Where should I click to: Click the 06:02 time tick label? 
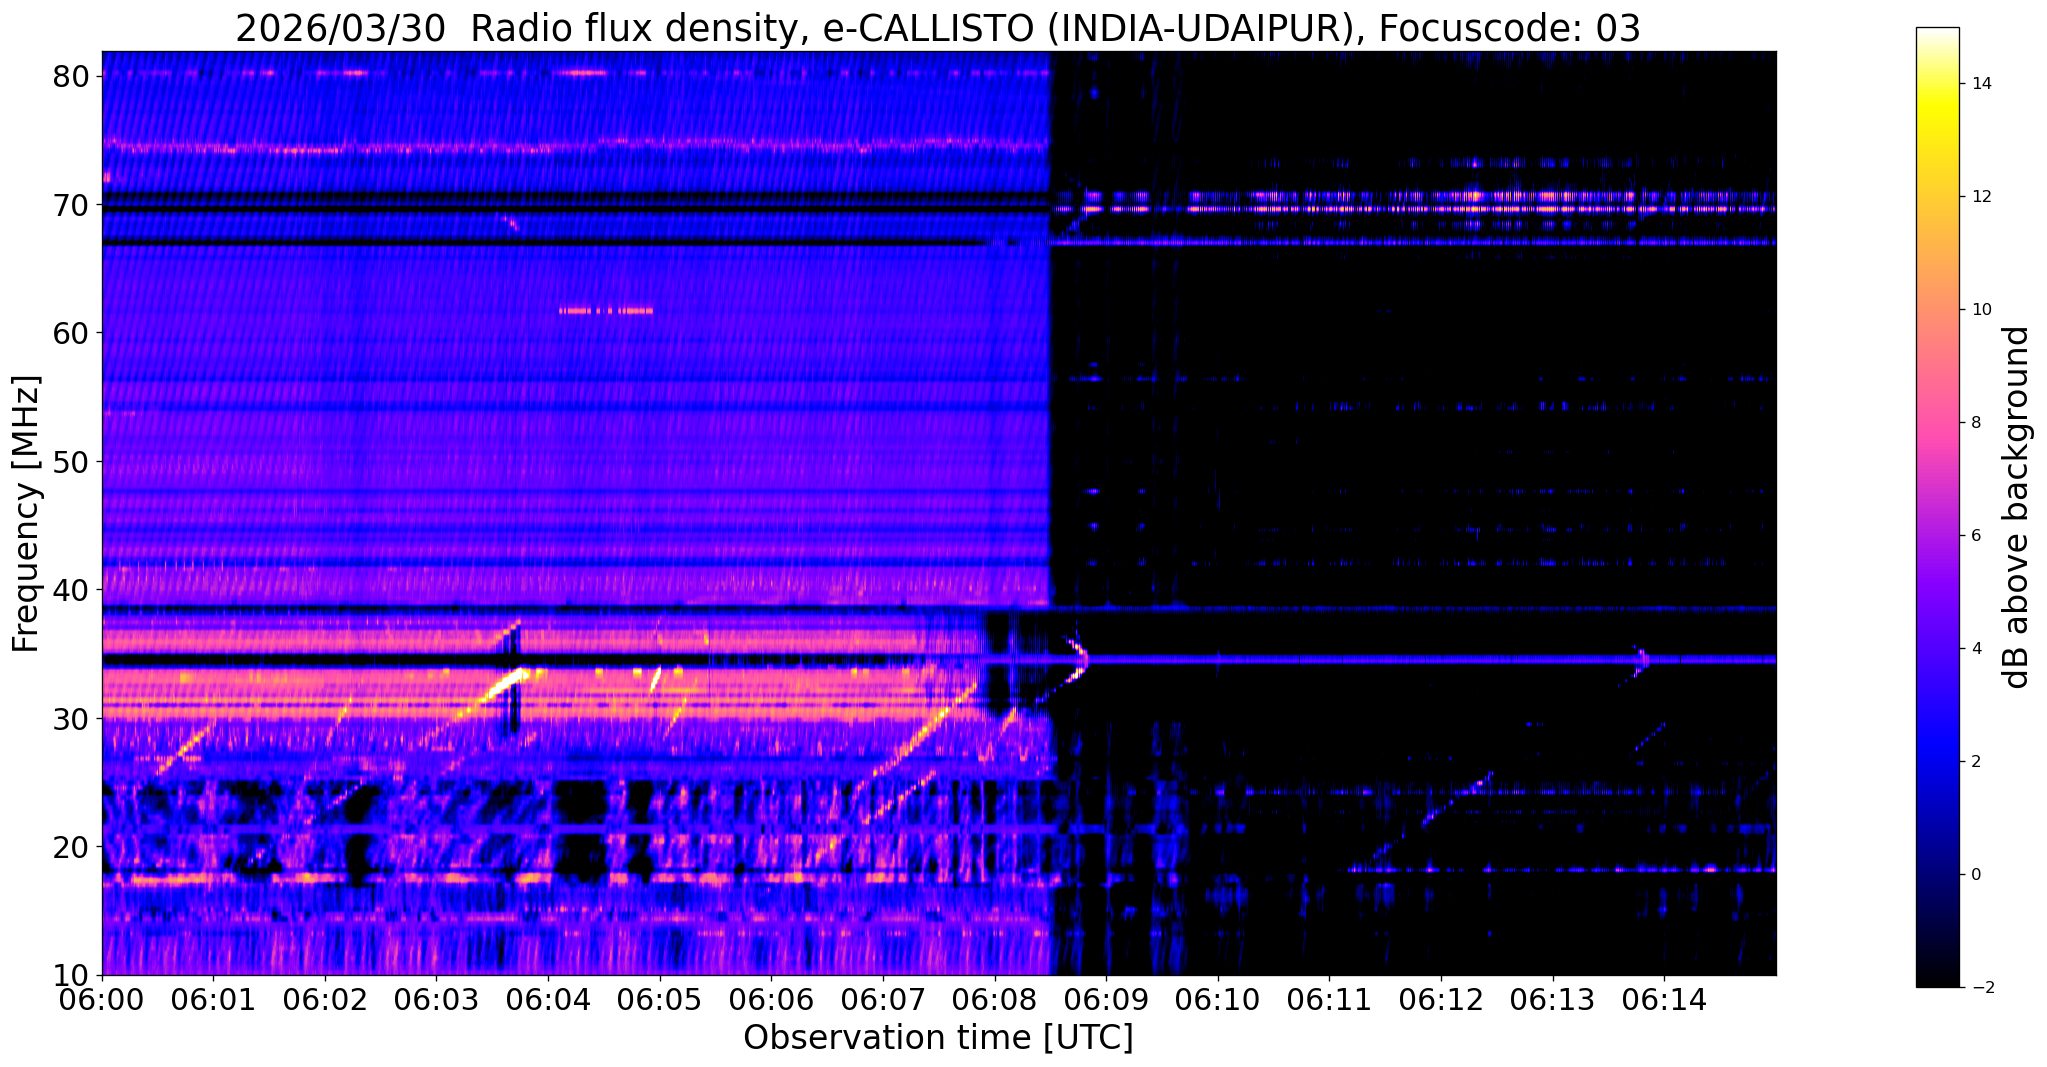pos(325,998)
